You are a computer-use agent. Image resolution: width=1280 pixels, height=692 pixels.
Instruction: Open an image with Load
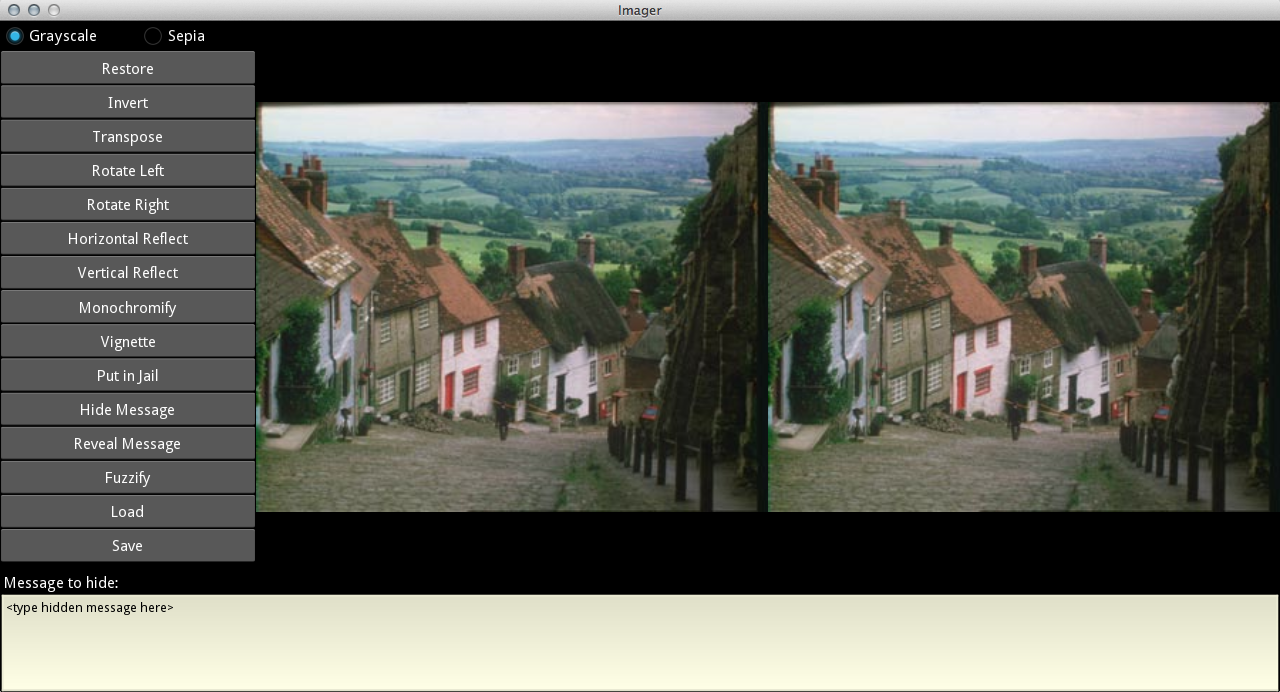(x=128, y=512)
